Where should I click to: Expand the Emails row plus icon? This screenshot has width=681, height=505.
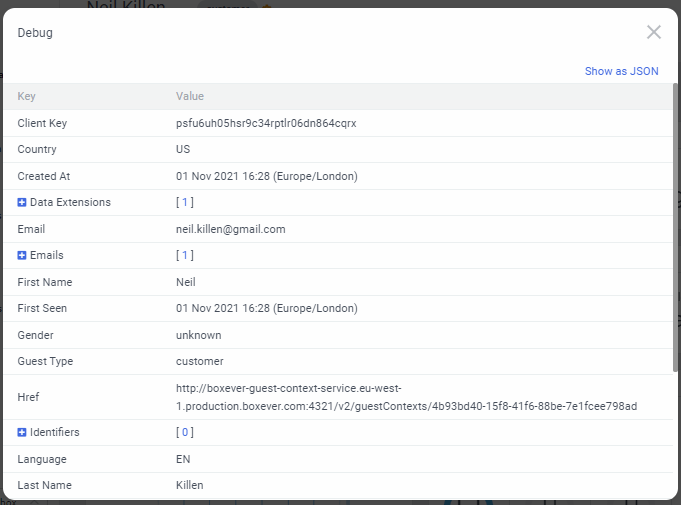22,256
